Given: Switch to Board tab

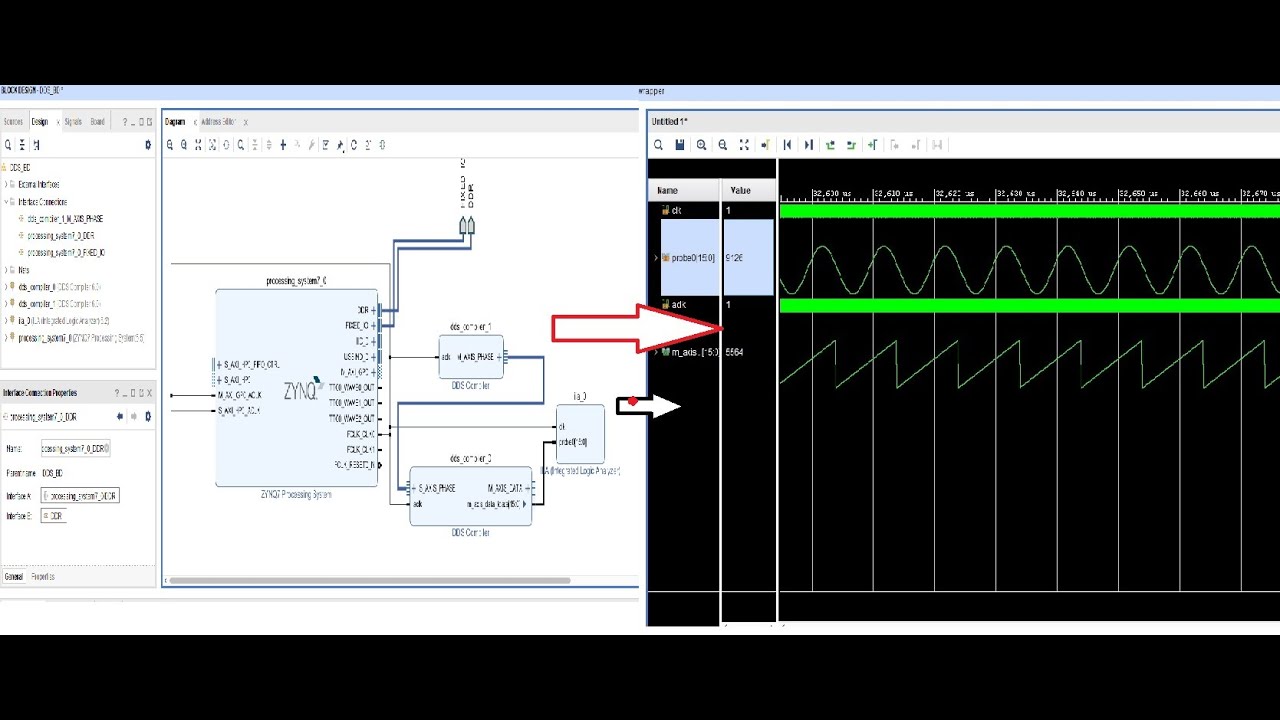Looking at the screenshot, I should coord(97,122).
